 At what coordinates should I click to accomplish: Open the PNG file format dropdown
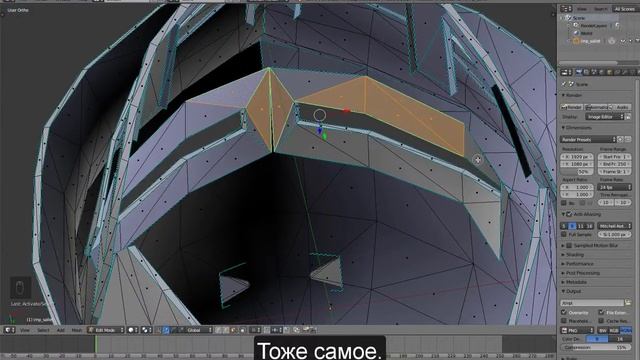pyautogui.click(x=578, y=330)
